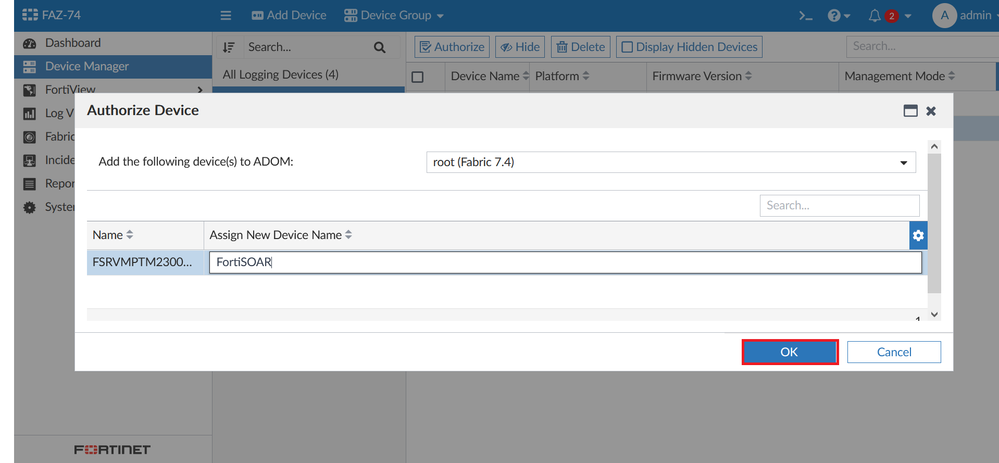Click the Log View sidebar icon
This screenshot has width=999, height=463.
29,113
